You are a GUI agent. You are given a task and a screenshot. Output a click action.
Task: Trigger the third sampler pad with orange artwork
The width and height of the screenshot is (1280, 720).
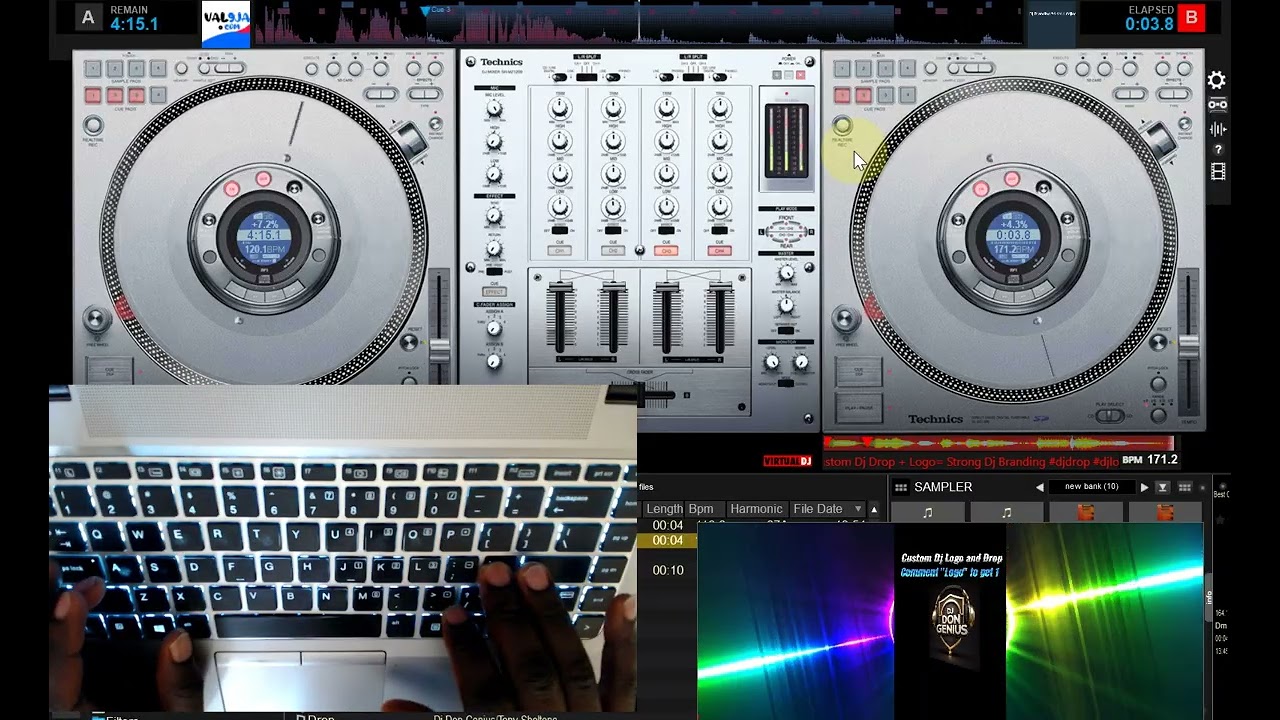coord(1085,512)
